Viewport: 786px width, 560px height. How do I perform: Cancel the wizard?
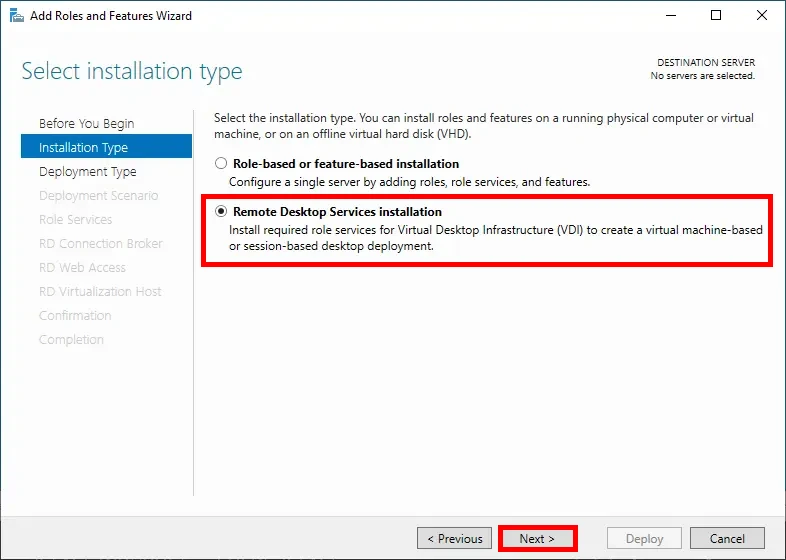pyautogui.click(x=727, y=539)
